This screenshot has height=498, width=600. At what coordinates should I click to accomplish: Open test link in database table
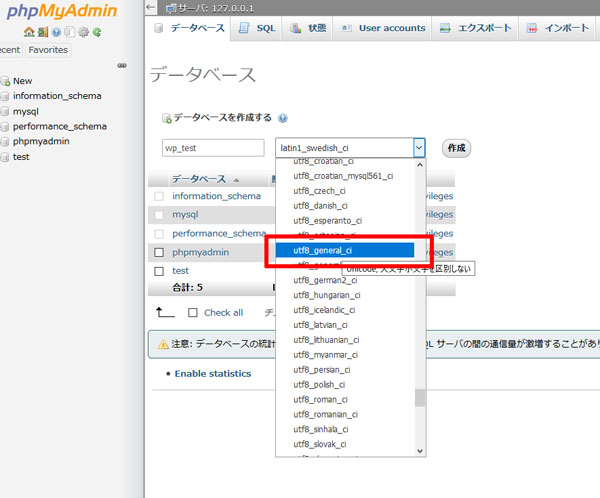click(x=181, y=271)
